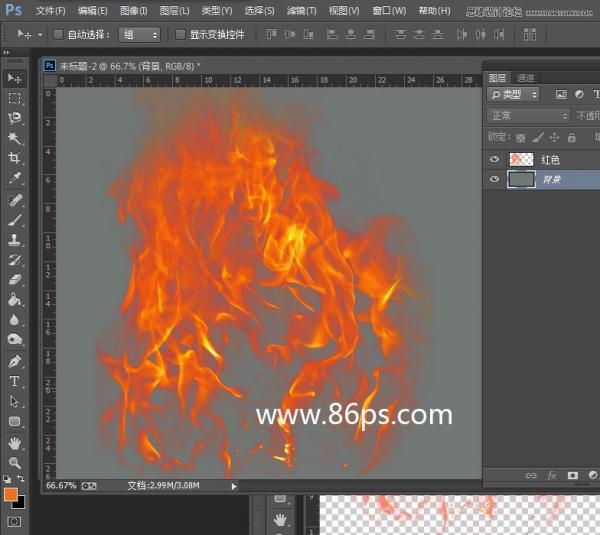Viewport: 600px width, 535px height.
Task: Open the 组 auto-select dropdown
Action: (140, 34)
